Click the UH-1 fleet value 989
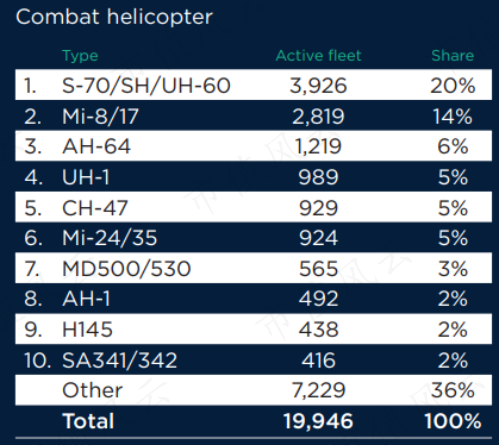The width and height of the screenshot is (499, 446). point(318,177)
